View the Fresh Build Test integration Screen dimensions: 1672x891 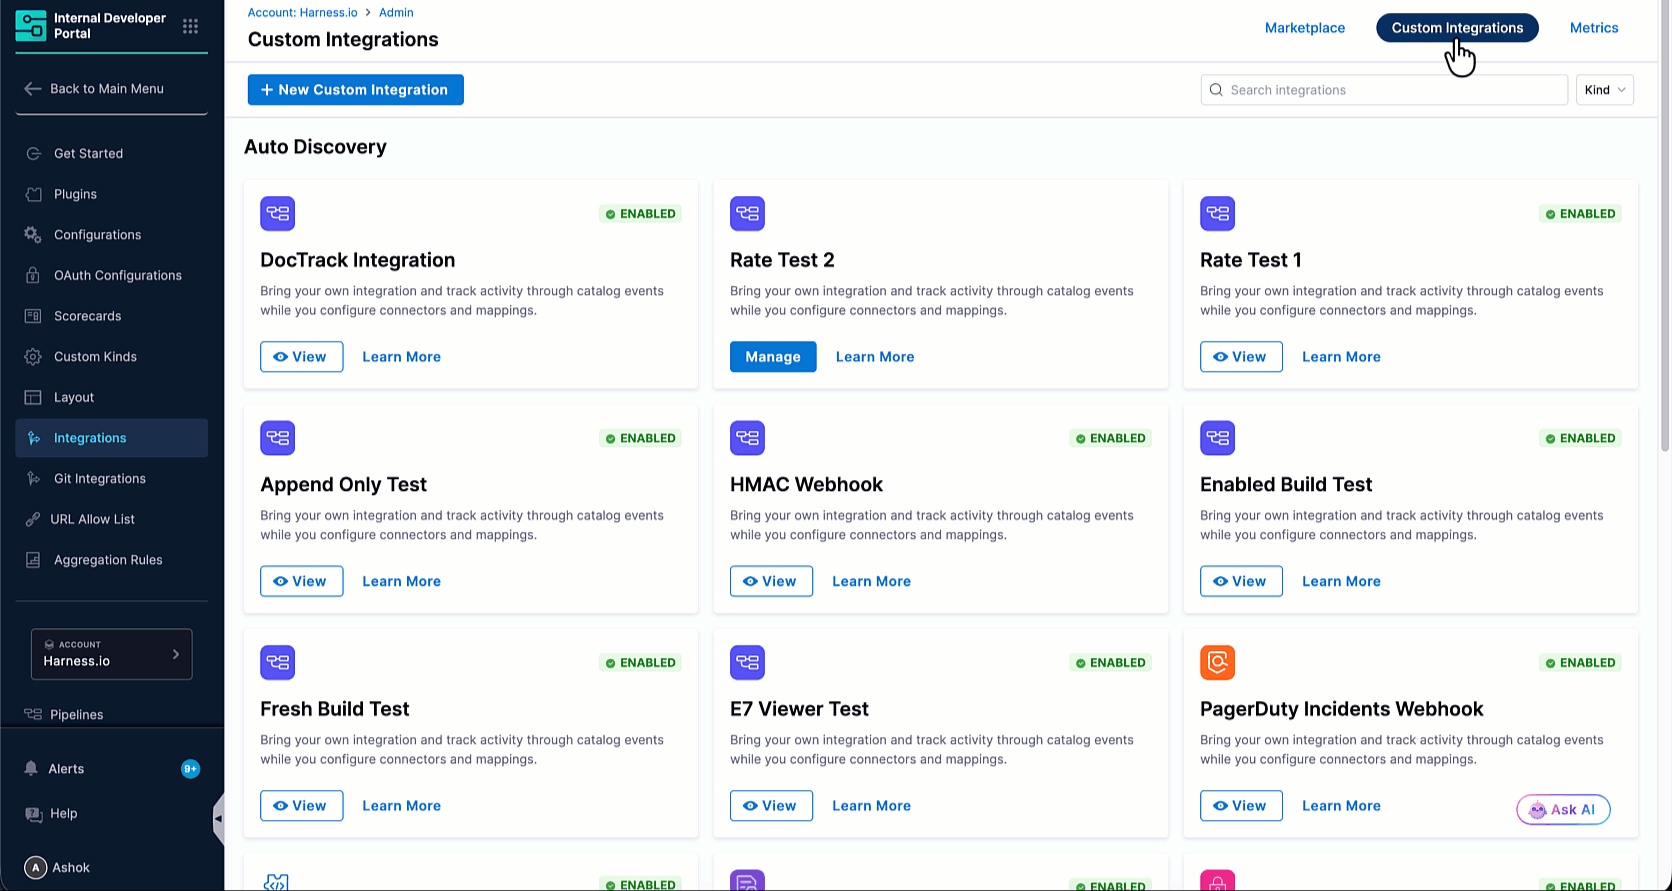point(302,806)
